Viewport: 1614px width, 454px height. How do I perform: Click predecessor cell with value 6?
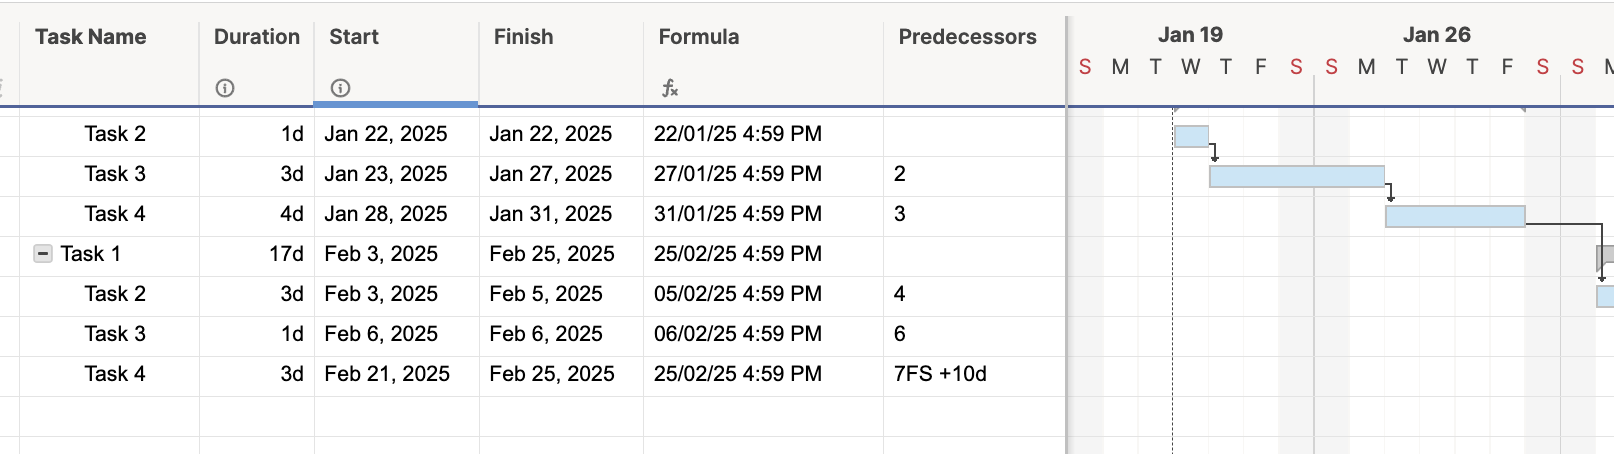point(974,334)
